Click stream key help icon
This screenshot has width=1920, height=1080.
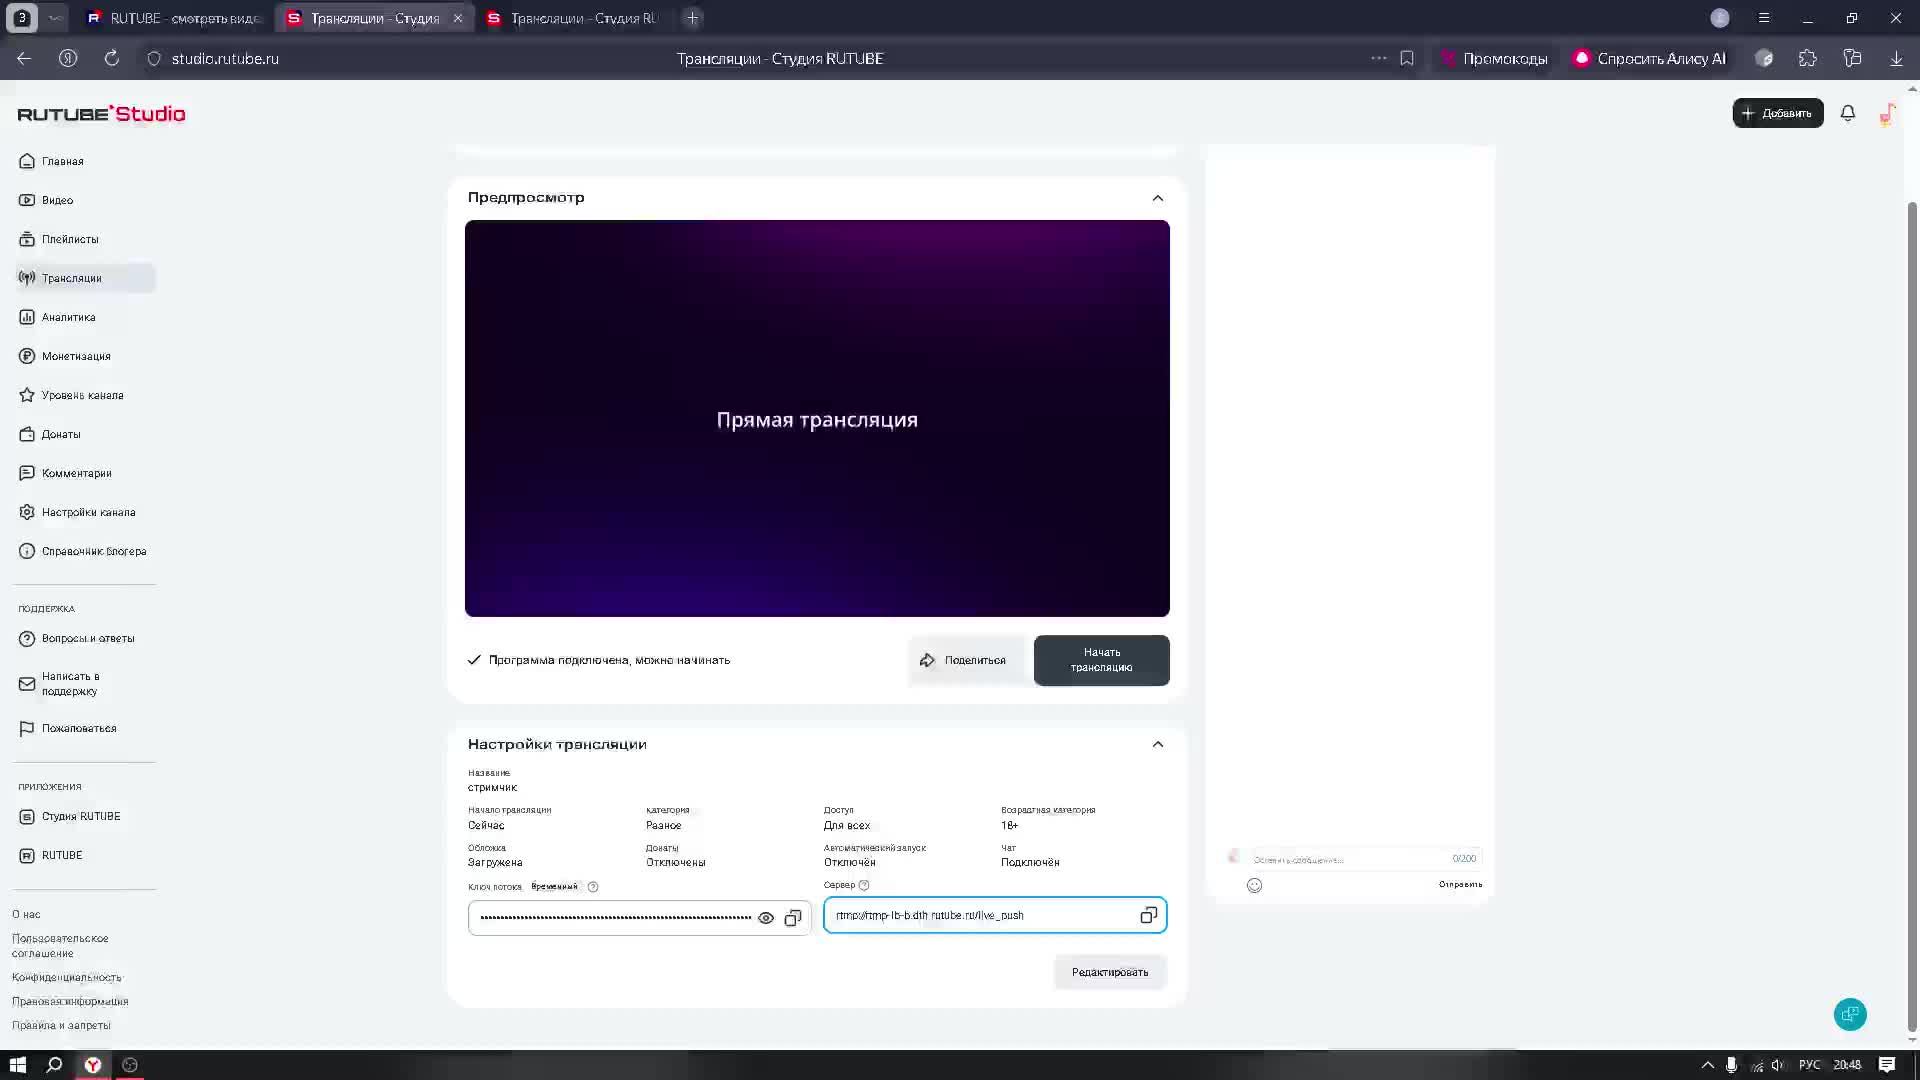click(593, 887)
